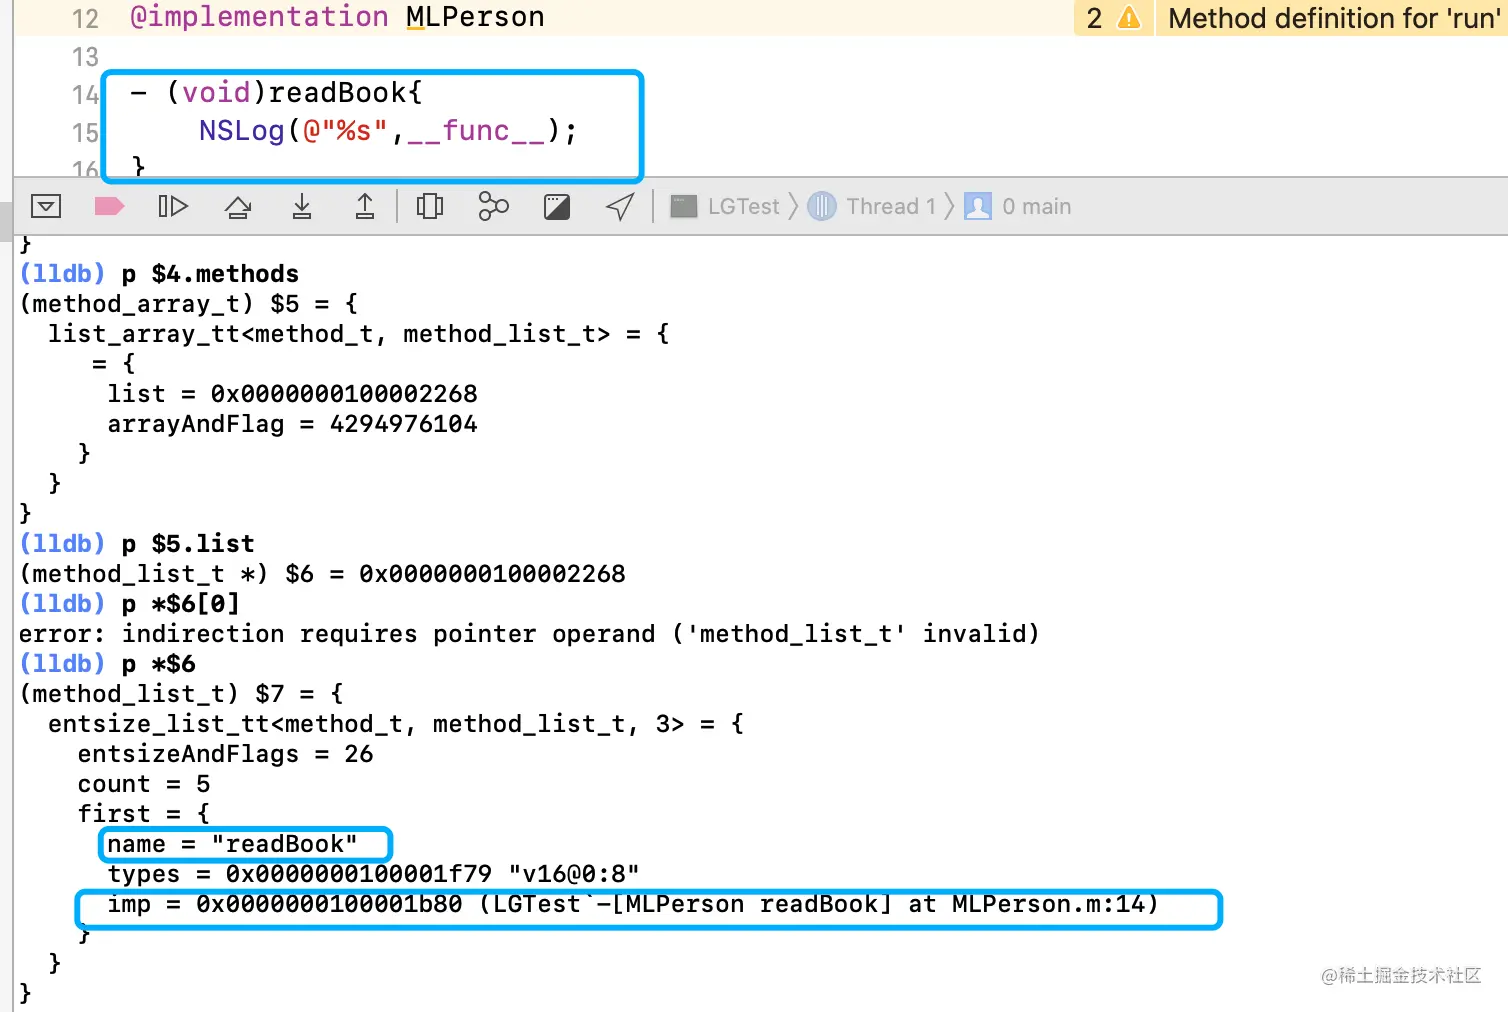Click the readBook method name in the editor
This screenshot has height=1012, width=1508.
coord(338,92)
